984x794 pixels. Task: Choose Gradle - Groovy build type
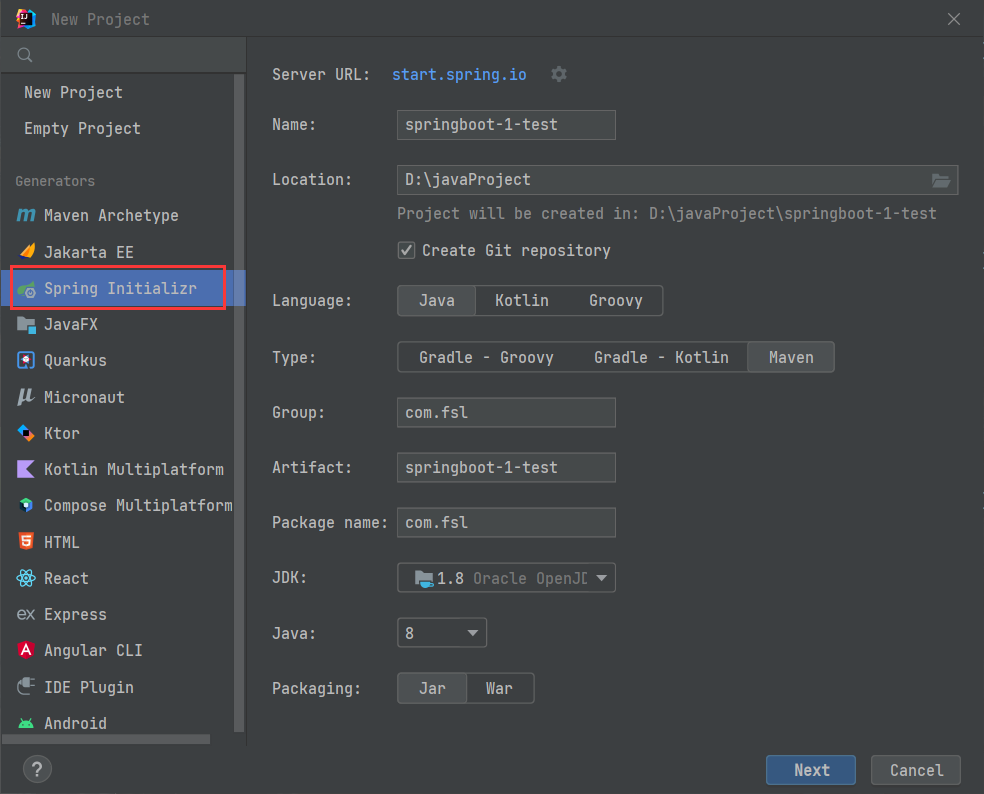coord(486,357)
